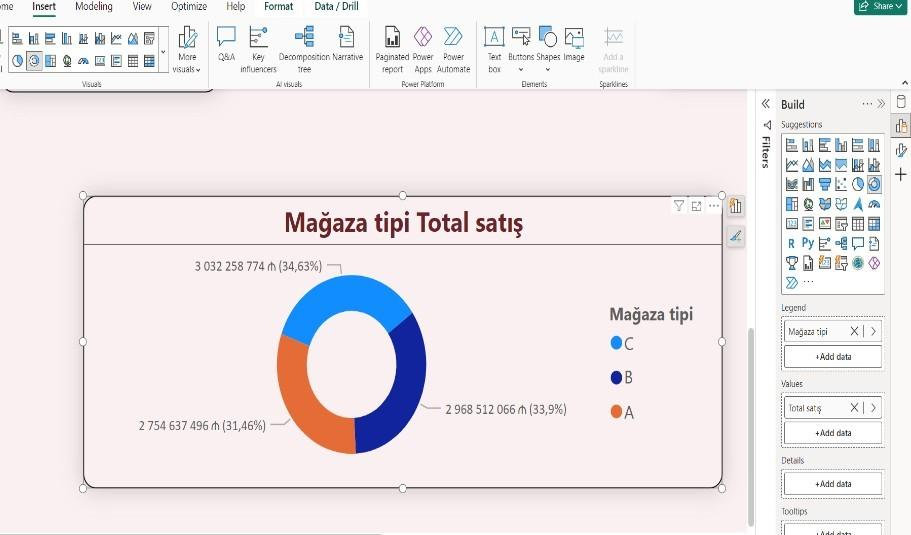Expand Mağaza tipi field options chevron
The image size is (911, 535).
tap(873, 331)
